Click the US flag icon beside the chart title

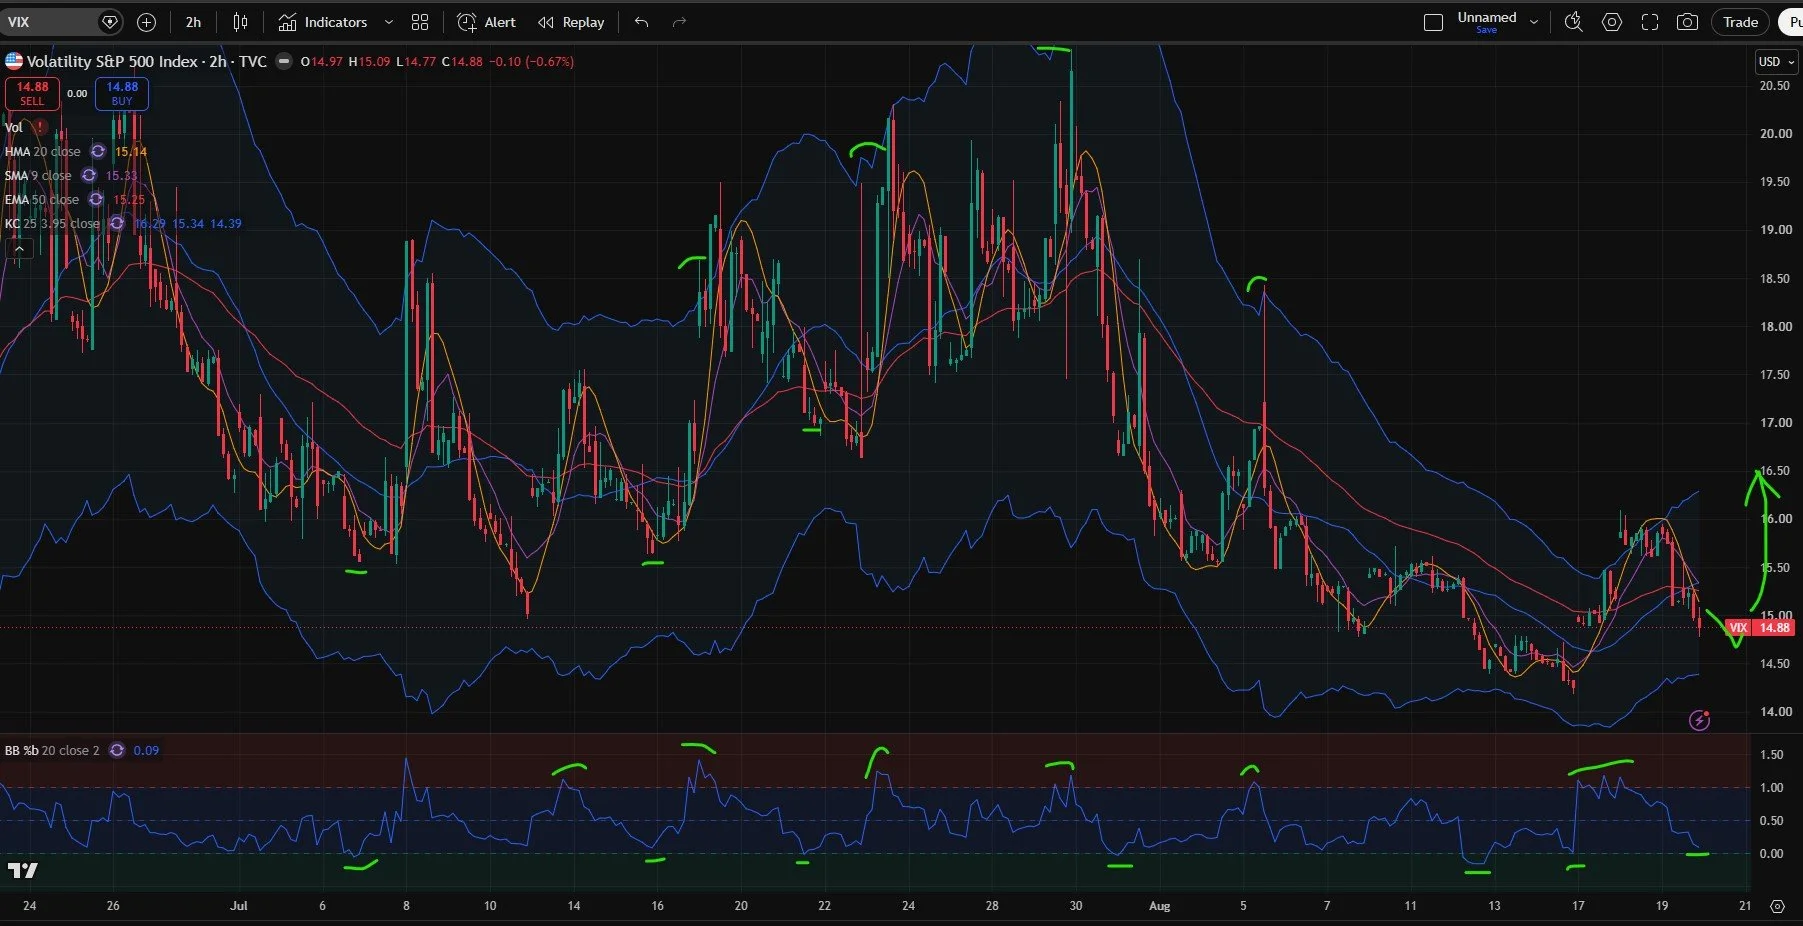(14, 61)
